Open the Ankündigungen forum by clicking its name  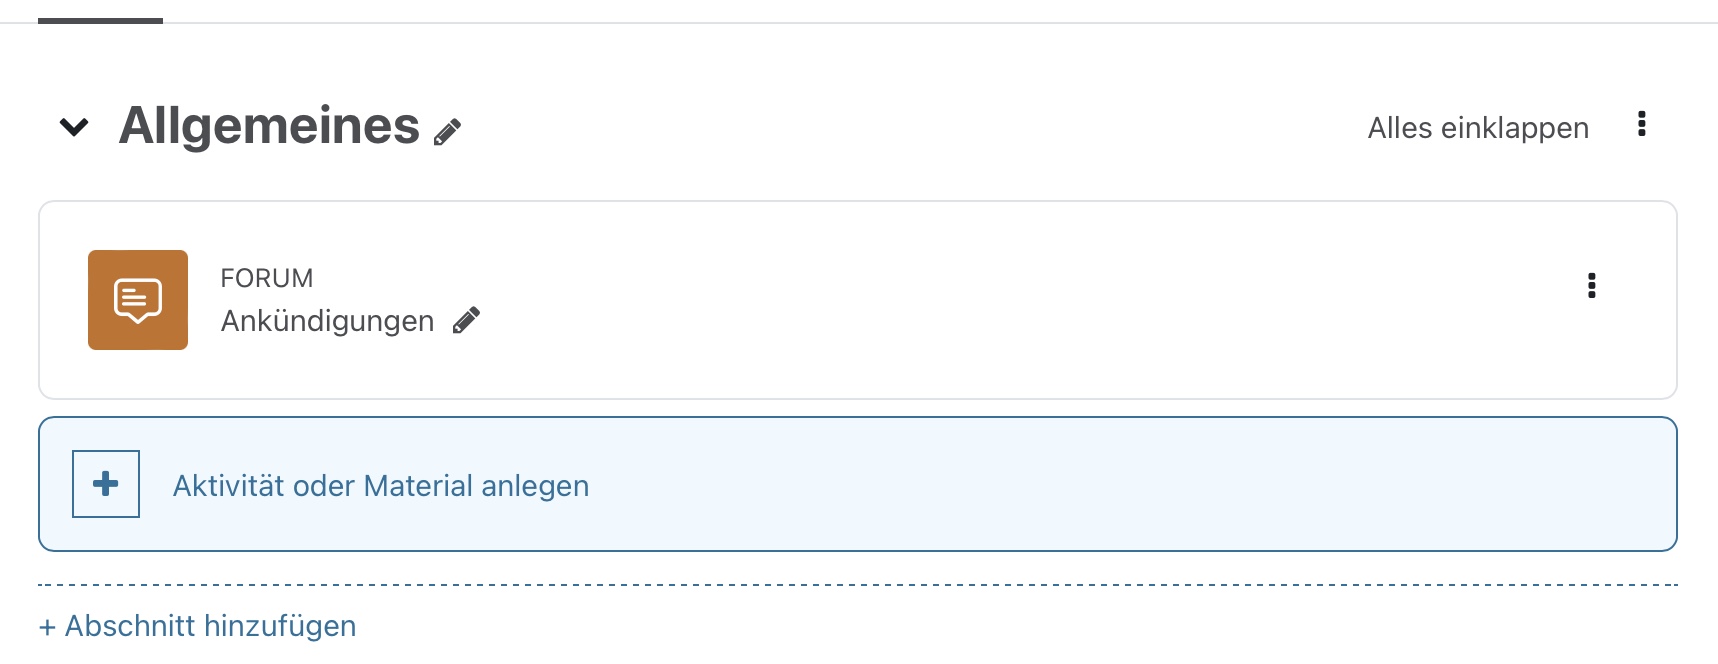coord(327,320)
